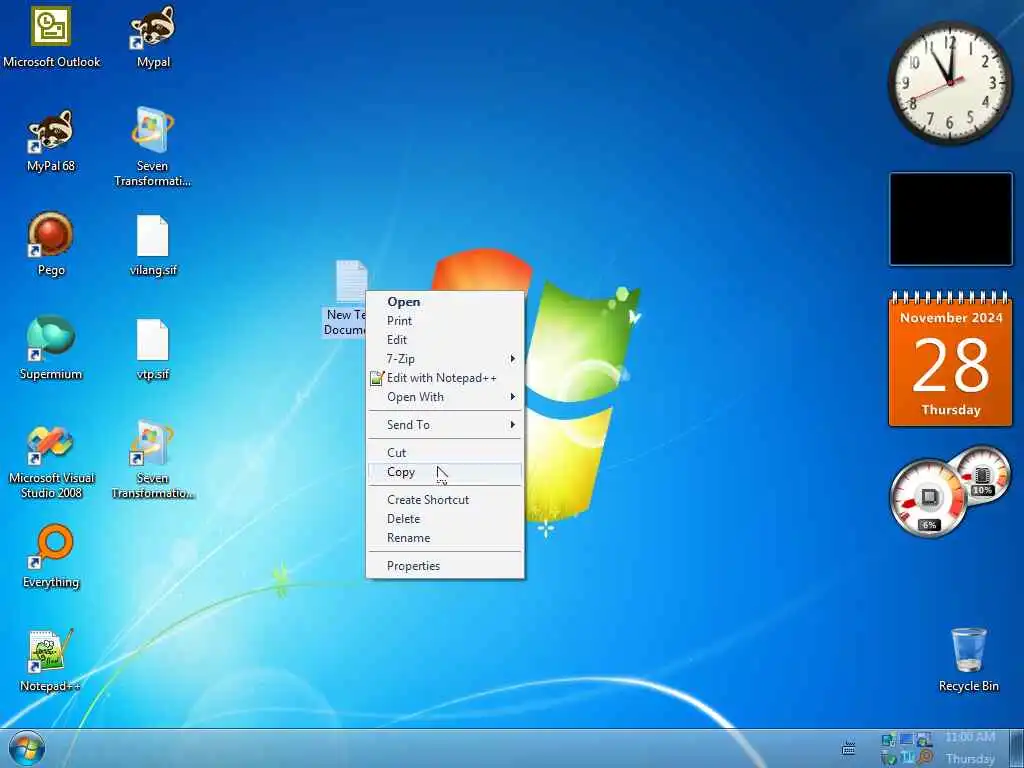Click the black slideshow gadget
Viewport: 1024px width, 768px height.
pos(951,219)
